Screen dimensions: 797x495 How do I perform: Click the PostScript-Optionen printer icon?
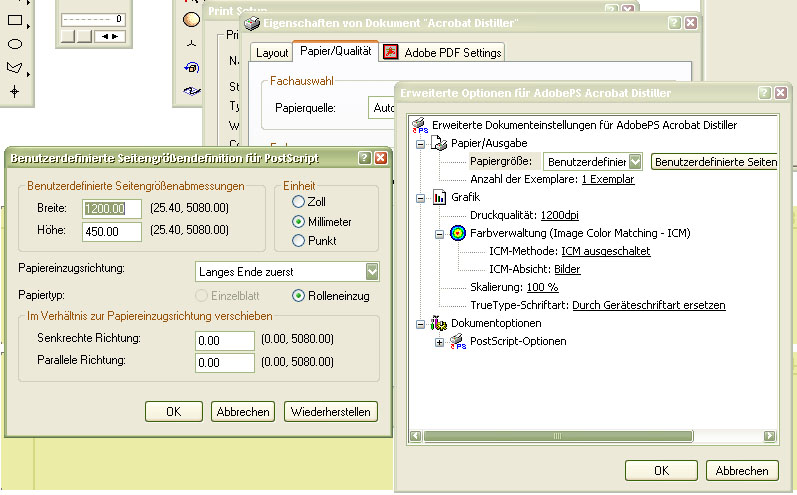[458, 342]
